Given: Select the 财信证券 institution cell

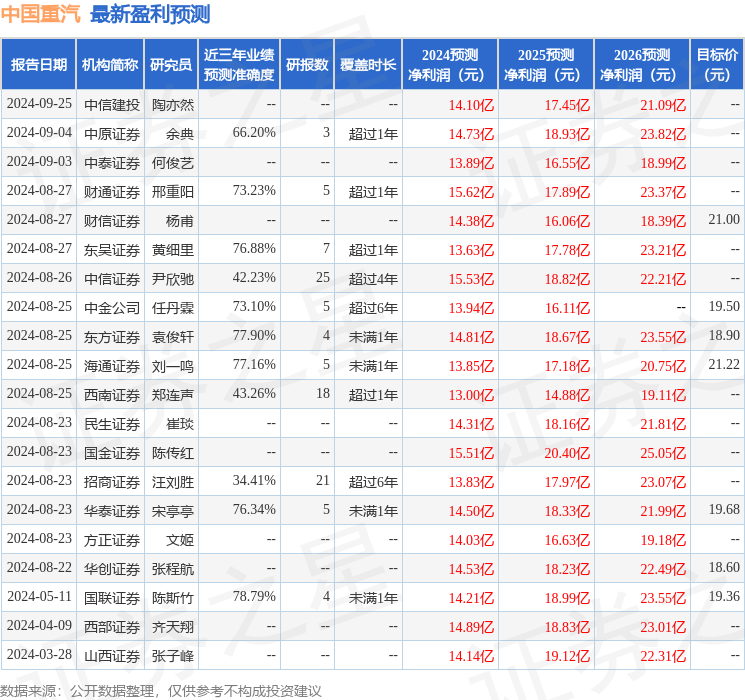Looking at the screenshot, I should click(x=112, y=221).
